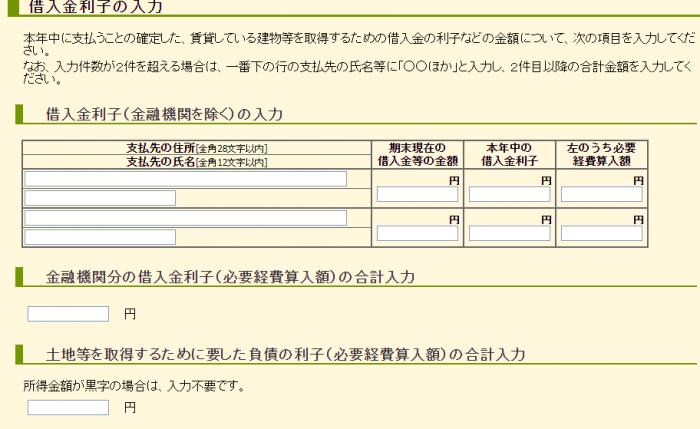This screenshot has height=429, width=700.
Task: Click the 金融機関分の借入金利子 section heading
Action: tap(230, 277)
